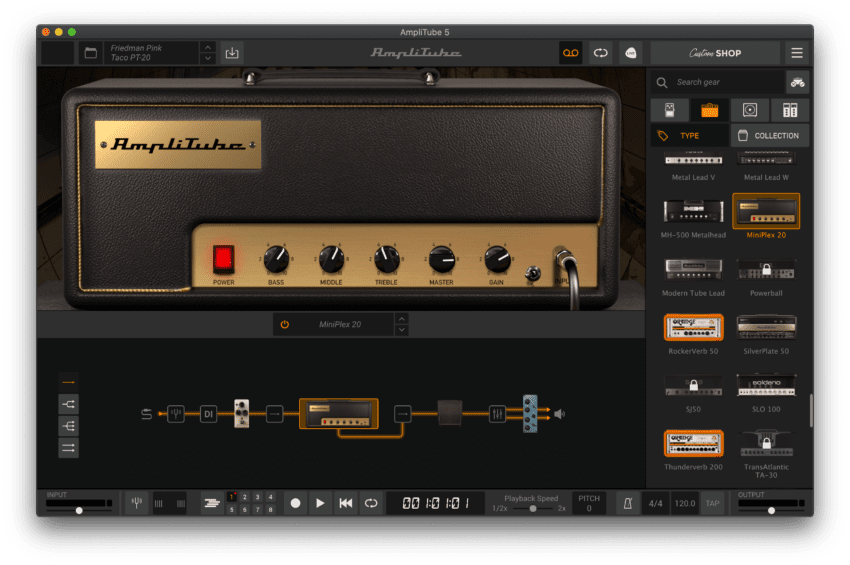Select the MH-500 Metalhead amp thumbnail
The image size is (850, 565).
[x=693, y=211]
